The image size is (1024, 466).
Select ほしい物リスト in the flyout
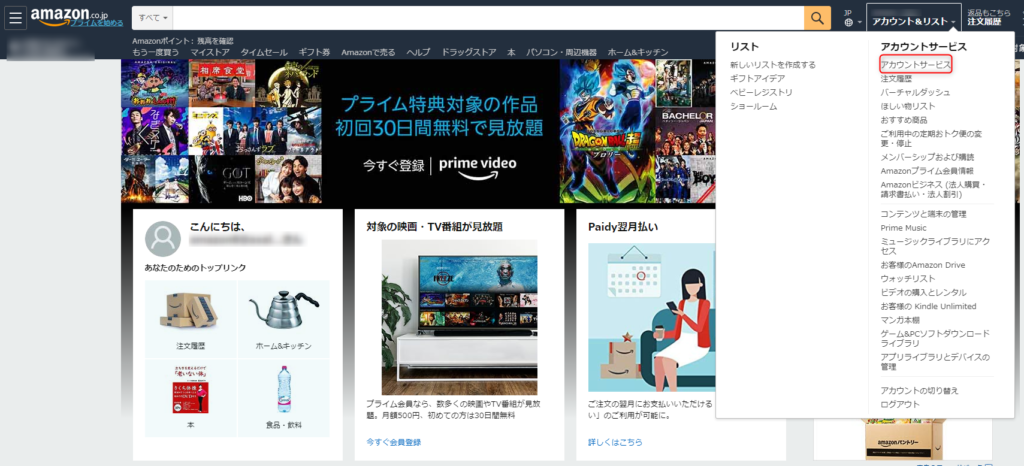[x=908, y=106]
